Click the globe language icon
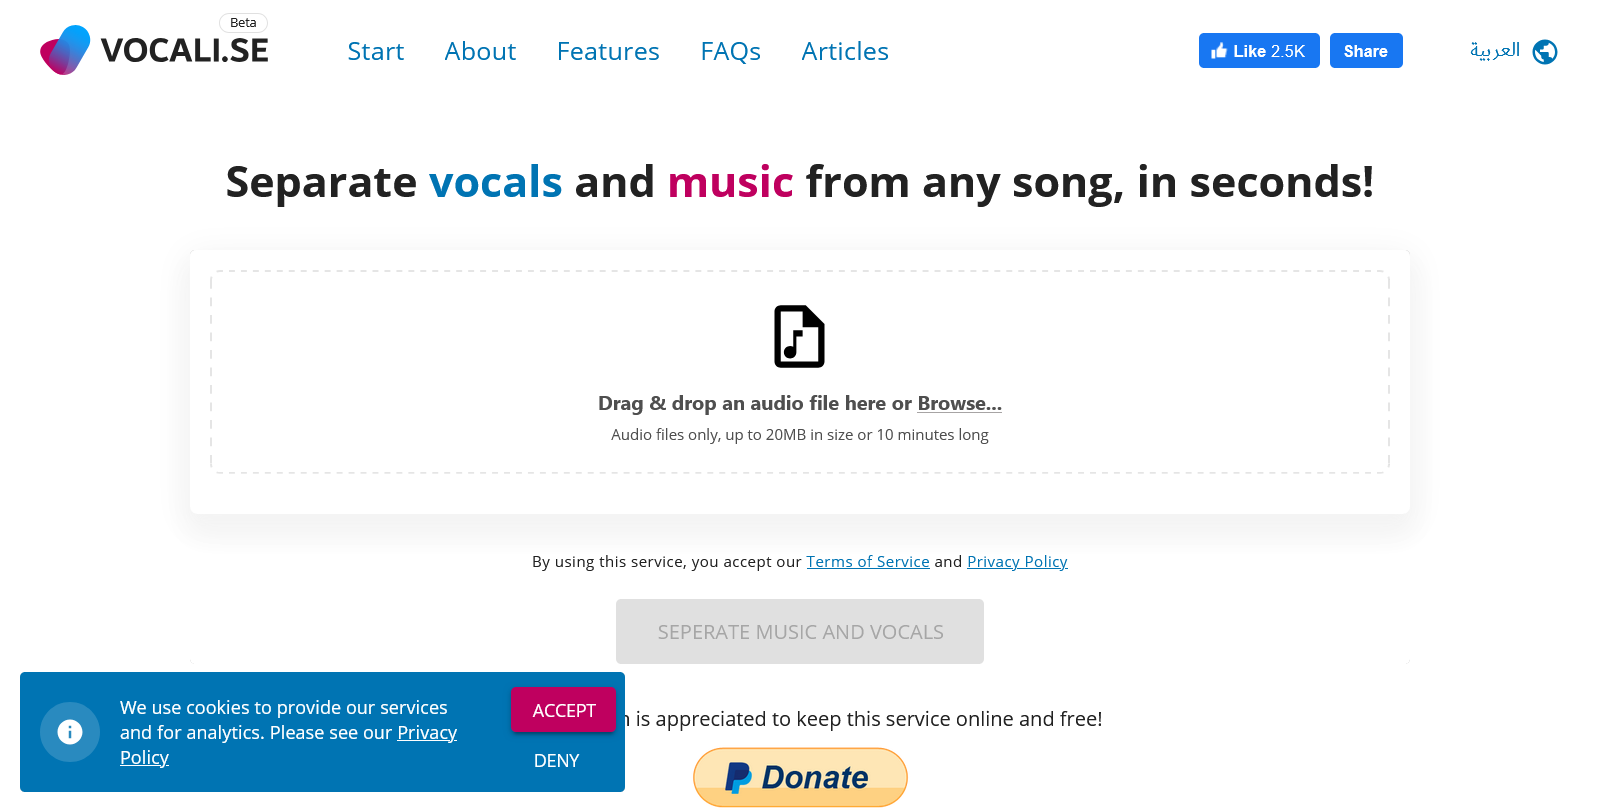Image resolution: width=1600 pixels, height=811 pixels. [1545, 51]
